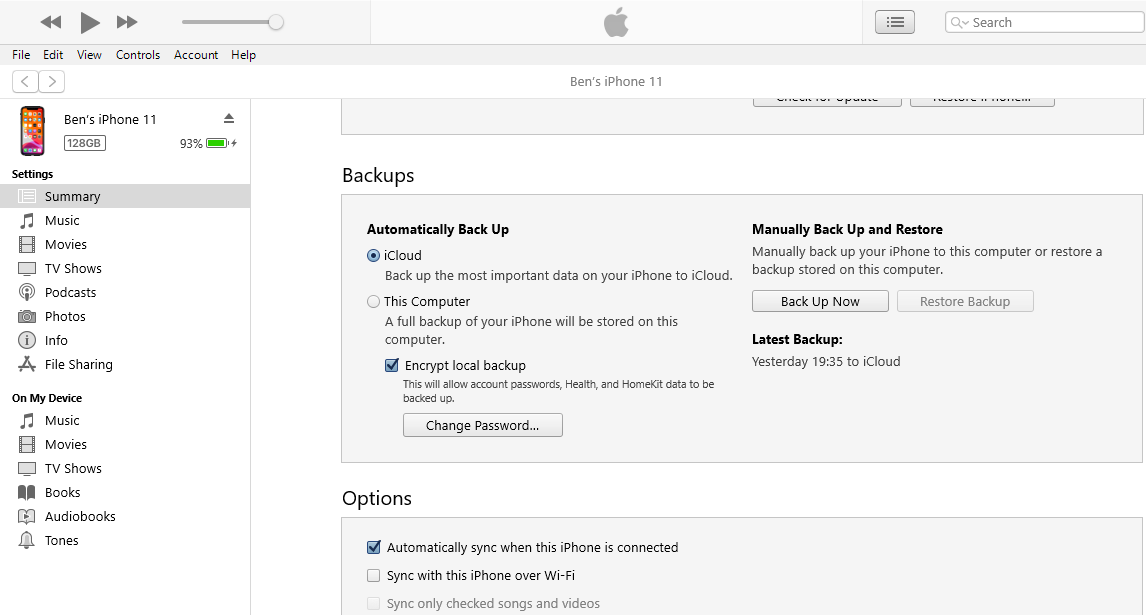Click the Play button
Viewport: 1146px width, 615px height.
[90, 22]
